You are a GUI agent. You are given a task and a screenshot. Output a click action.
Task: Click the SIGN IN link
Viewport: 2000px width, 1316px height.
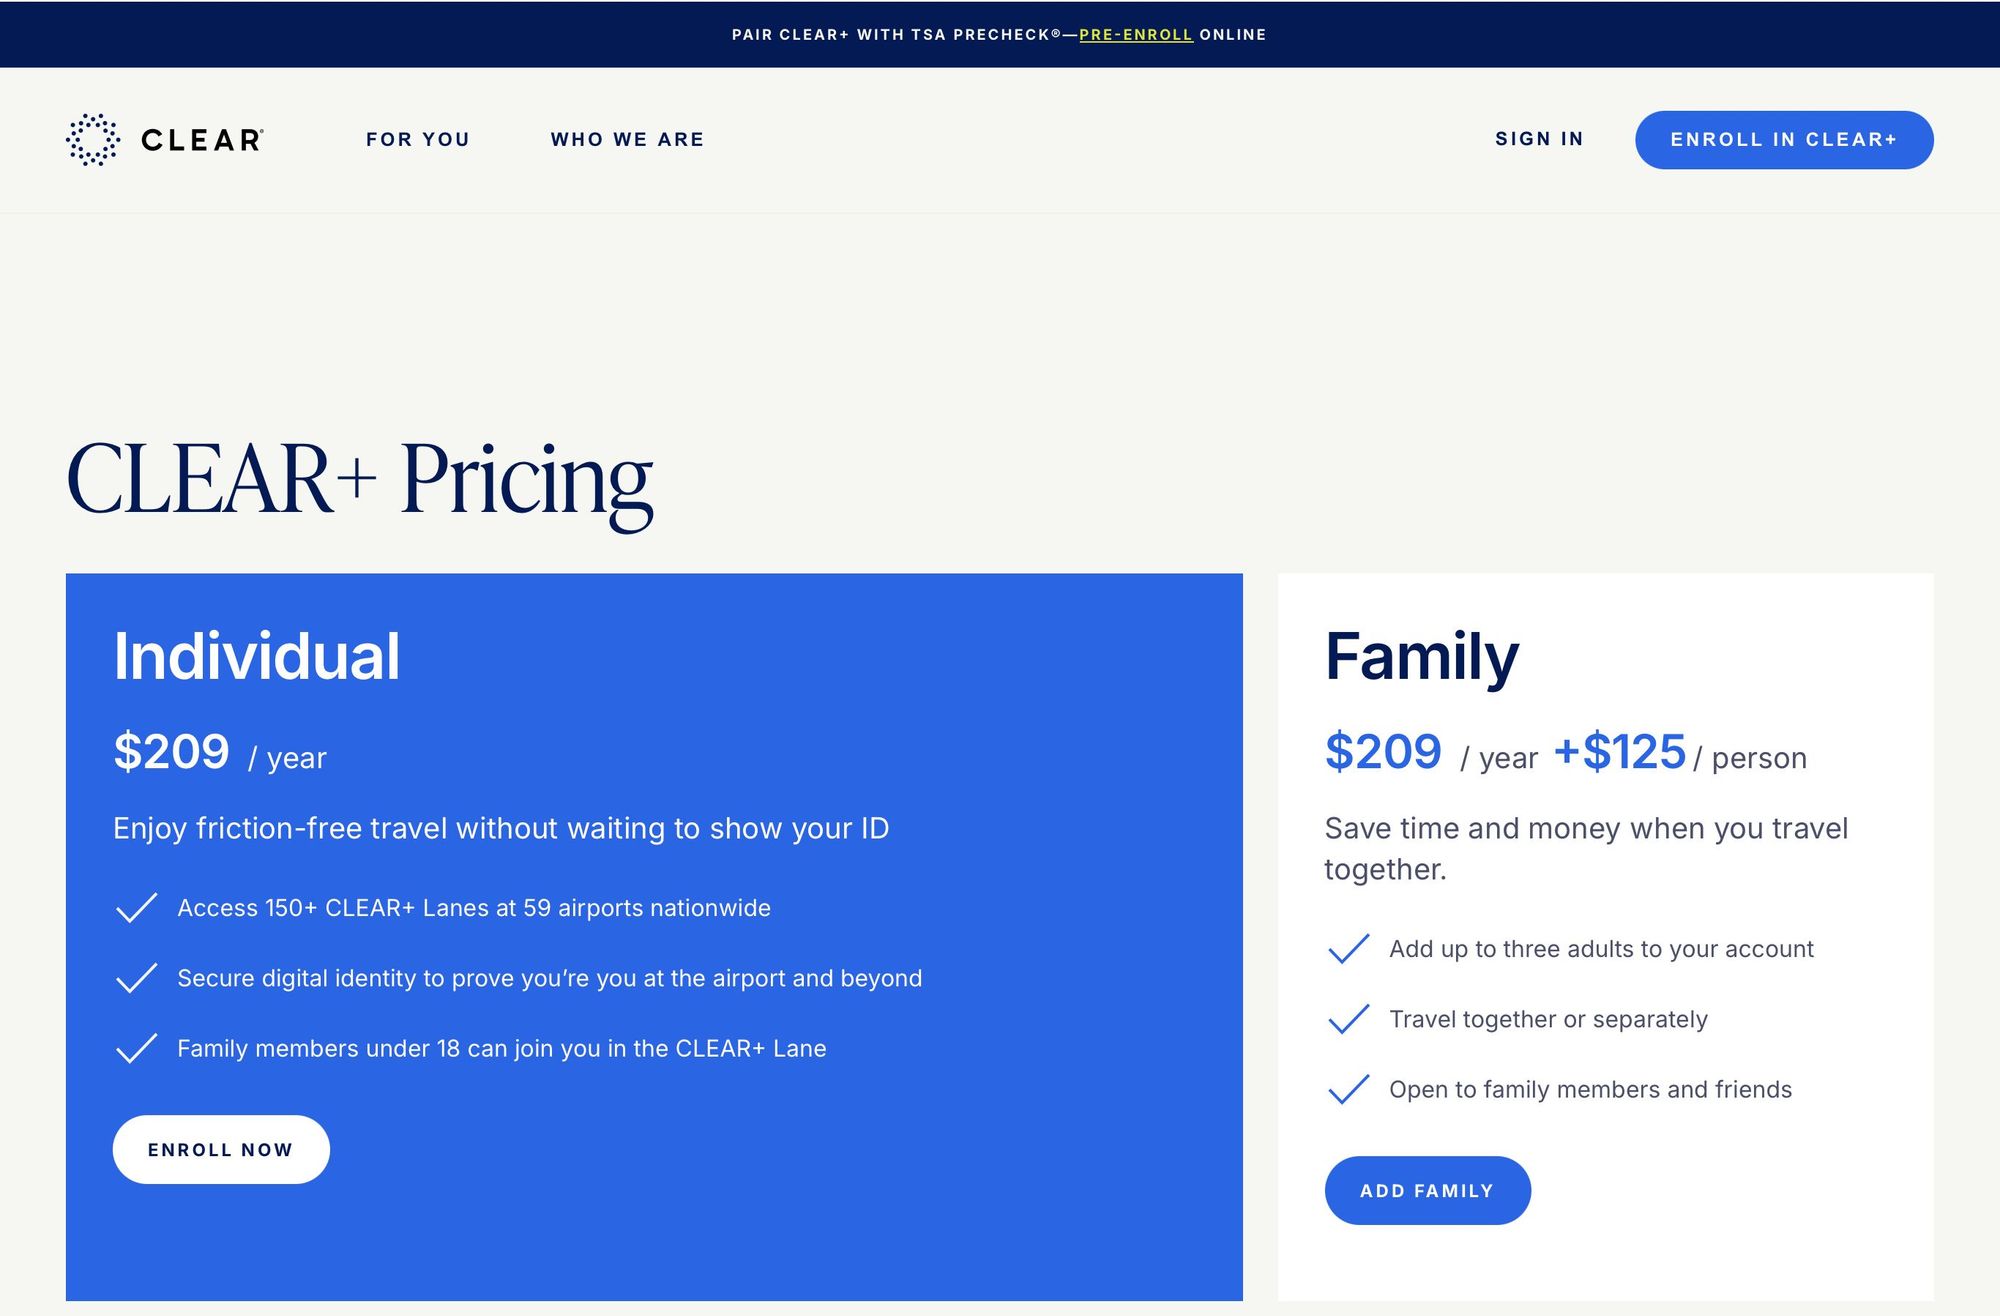pos(1539,139)
